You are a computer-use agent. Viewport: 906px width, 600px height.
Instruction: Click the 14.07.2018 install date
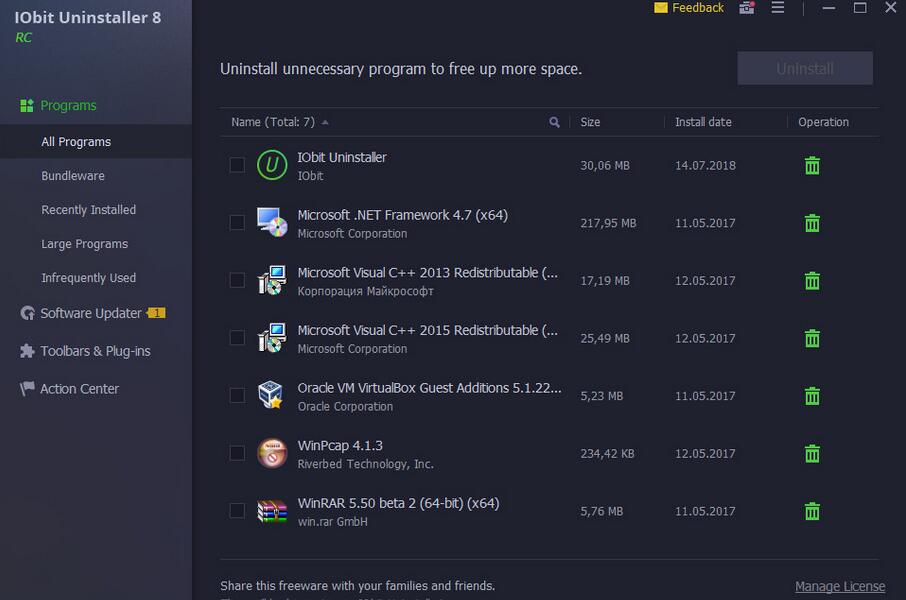coord(705,165)
